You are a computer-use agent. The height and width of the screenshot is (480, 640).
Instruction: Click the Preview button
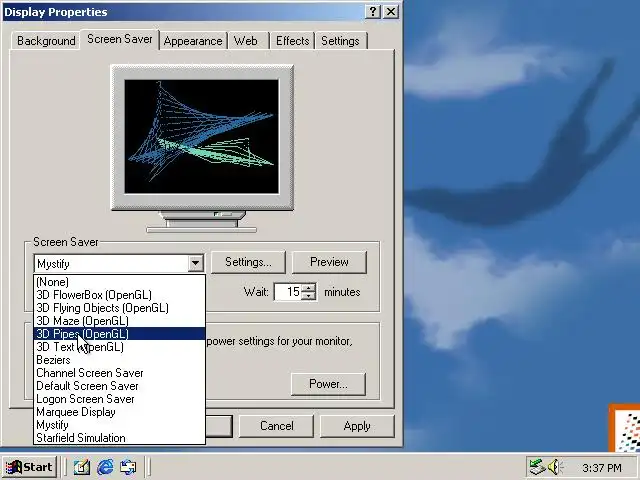(329, 262)
